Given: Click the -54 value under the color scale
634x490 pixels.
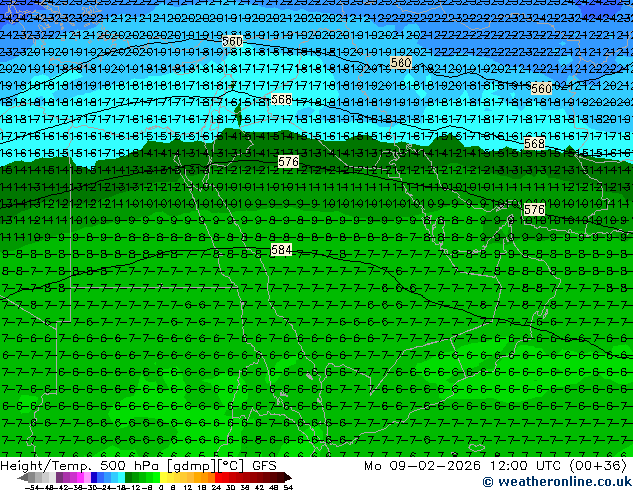Looking at the screenshot, I should pos(32,487).
